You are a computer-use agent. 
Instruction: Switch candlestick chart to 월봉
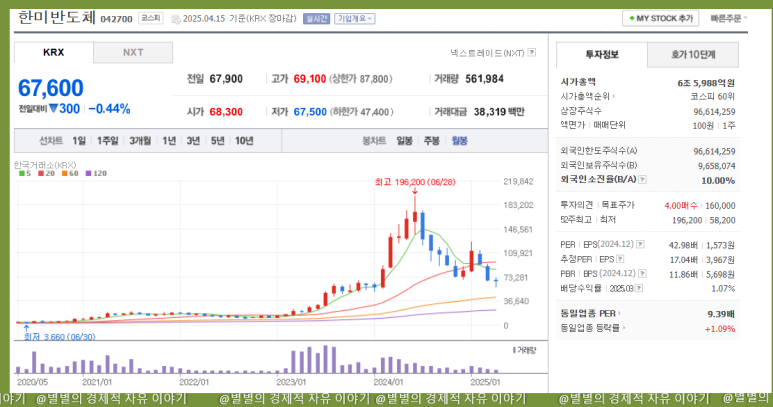459,141
